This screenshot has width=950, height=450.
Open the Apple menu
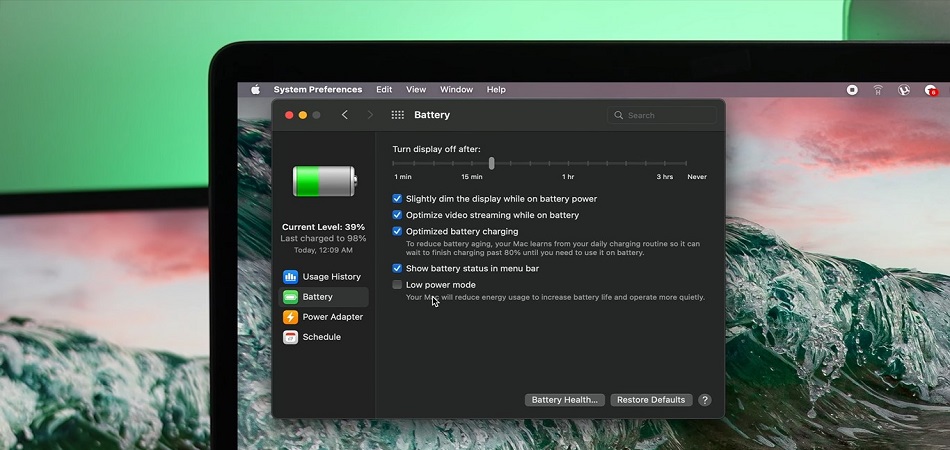tap(256, 90)
